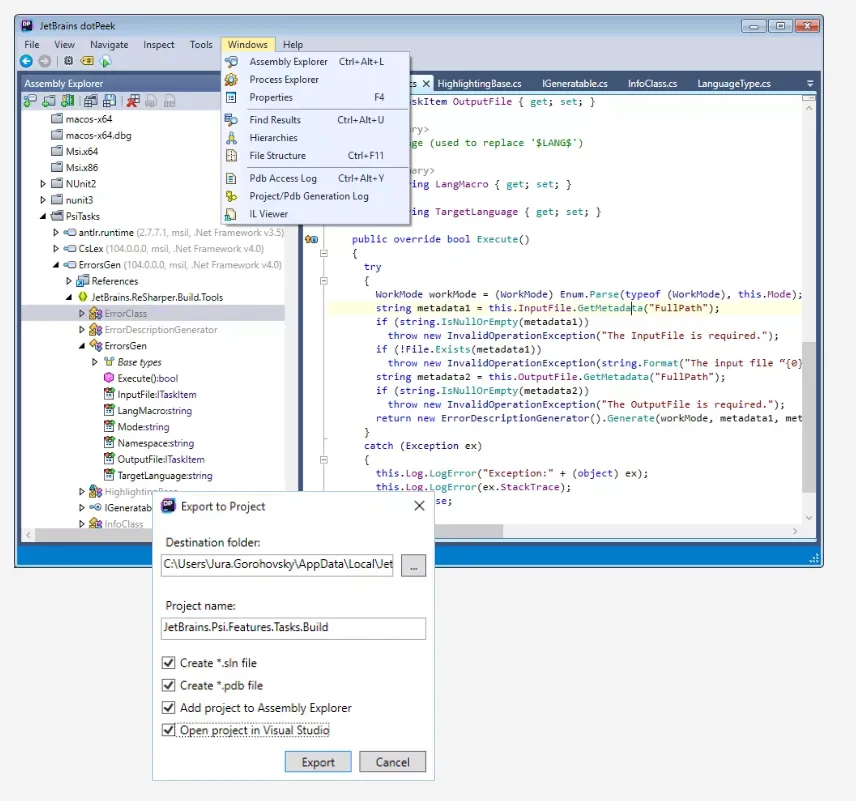Click the IL Viewer icon in the Windows menu

[231, 214]
